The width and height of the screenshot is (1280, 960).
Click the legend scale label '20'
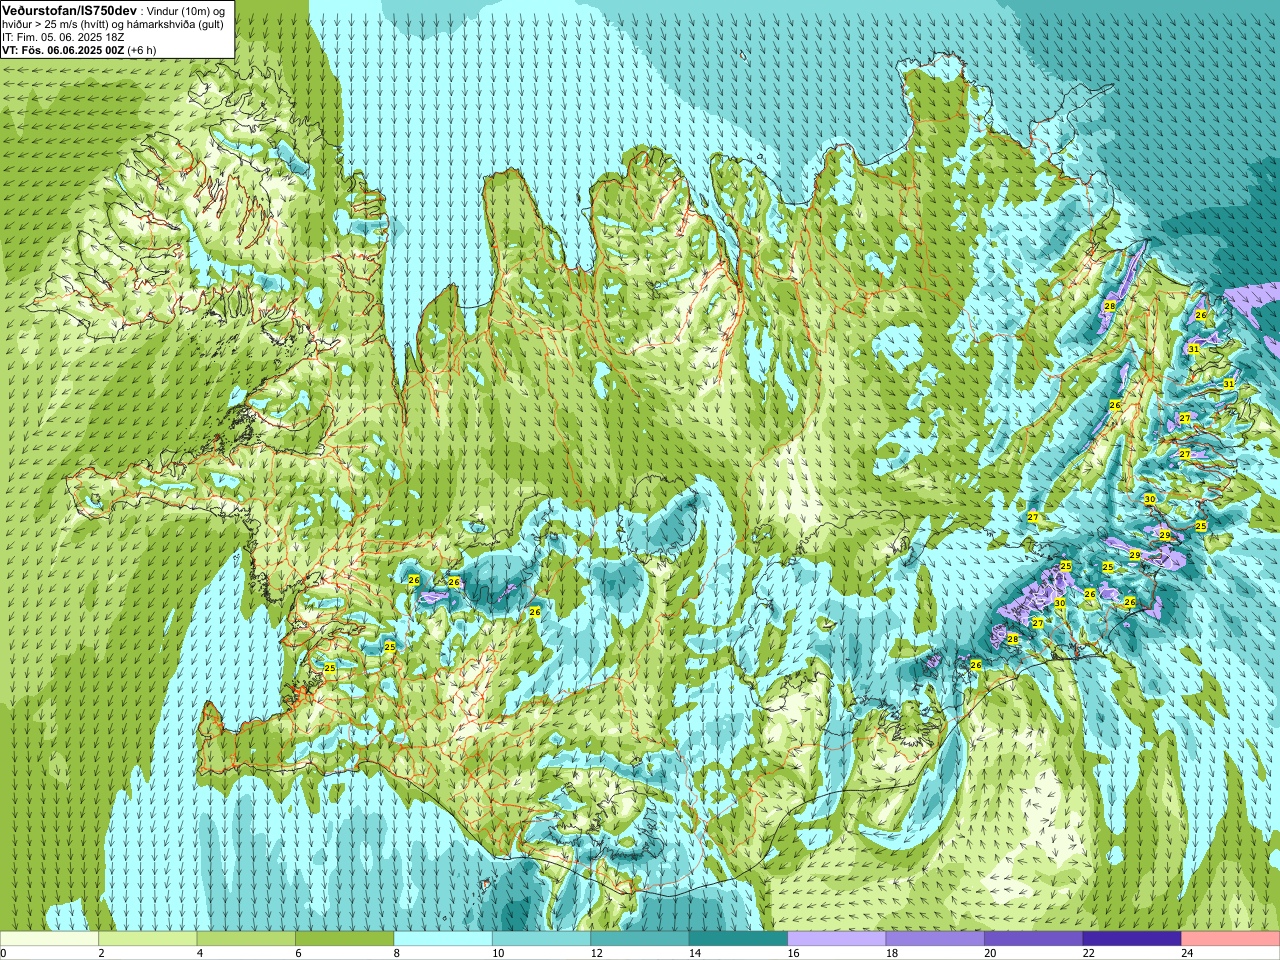coord(988,953)
